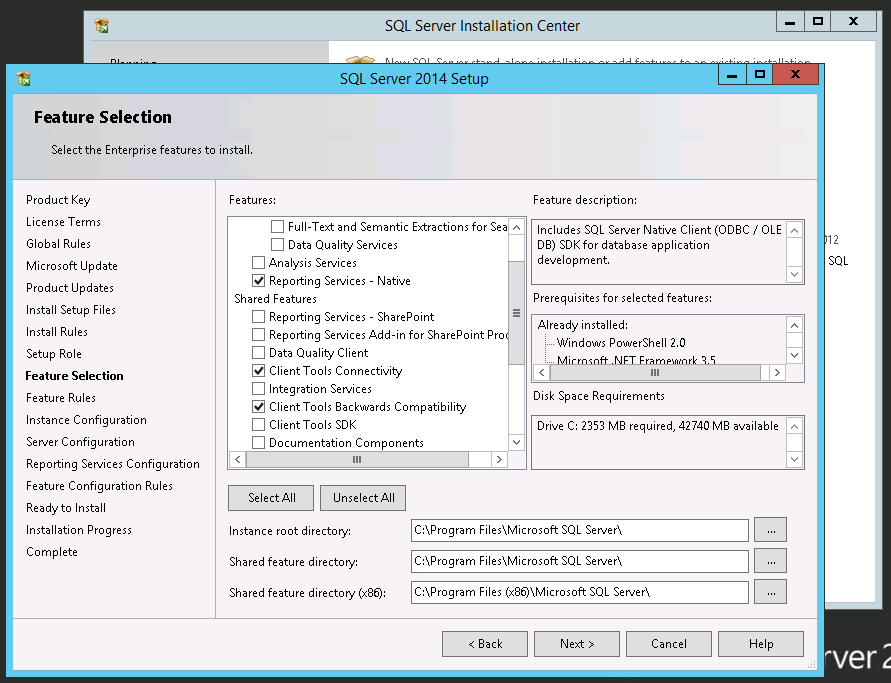Uncheck Client Tools Connectivity
Image resolution: width=891 pixels, height=683 pixels.
tap(258, 370)
